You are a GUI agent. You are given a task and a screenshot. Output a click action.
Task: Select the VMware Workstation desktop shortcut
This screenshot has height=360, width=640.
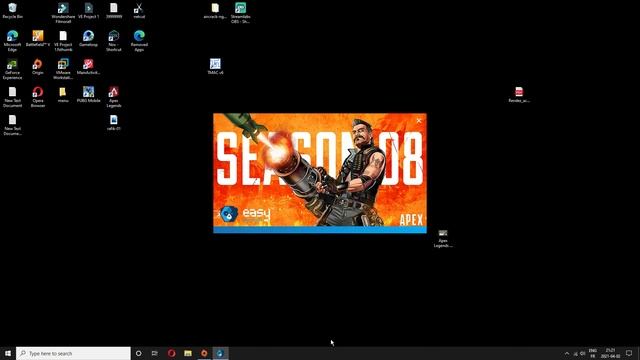tap(63, 69)
